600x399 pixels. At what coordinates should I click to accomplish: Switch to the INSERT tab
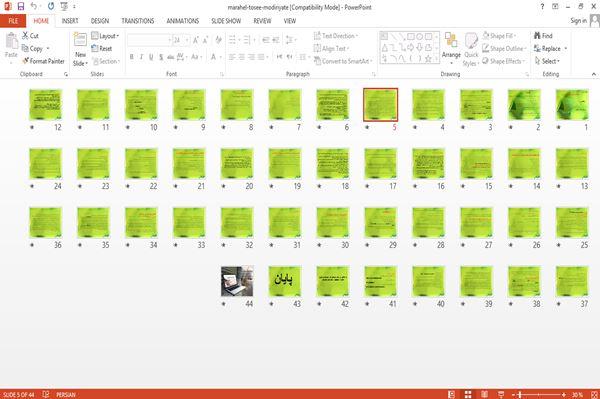(x=70, y=21)
